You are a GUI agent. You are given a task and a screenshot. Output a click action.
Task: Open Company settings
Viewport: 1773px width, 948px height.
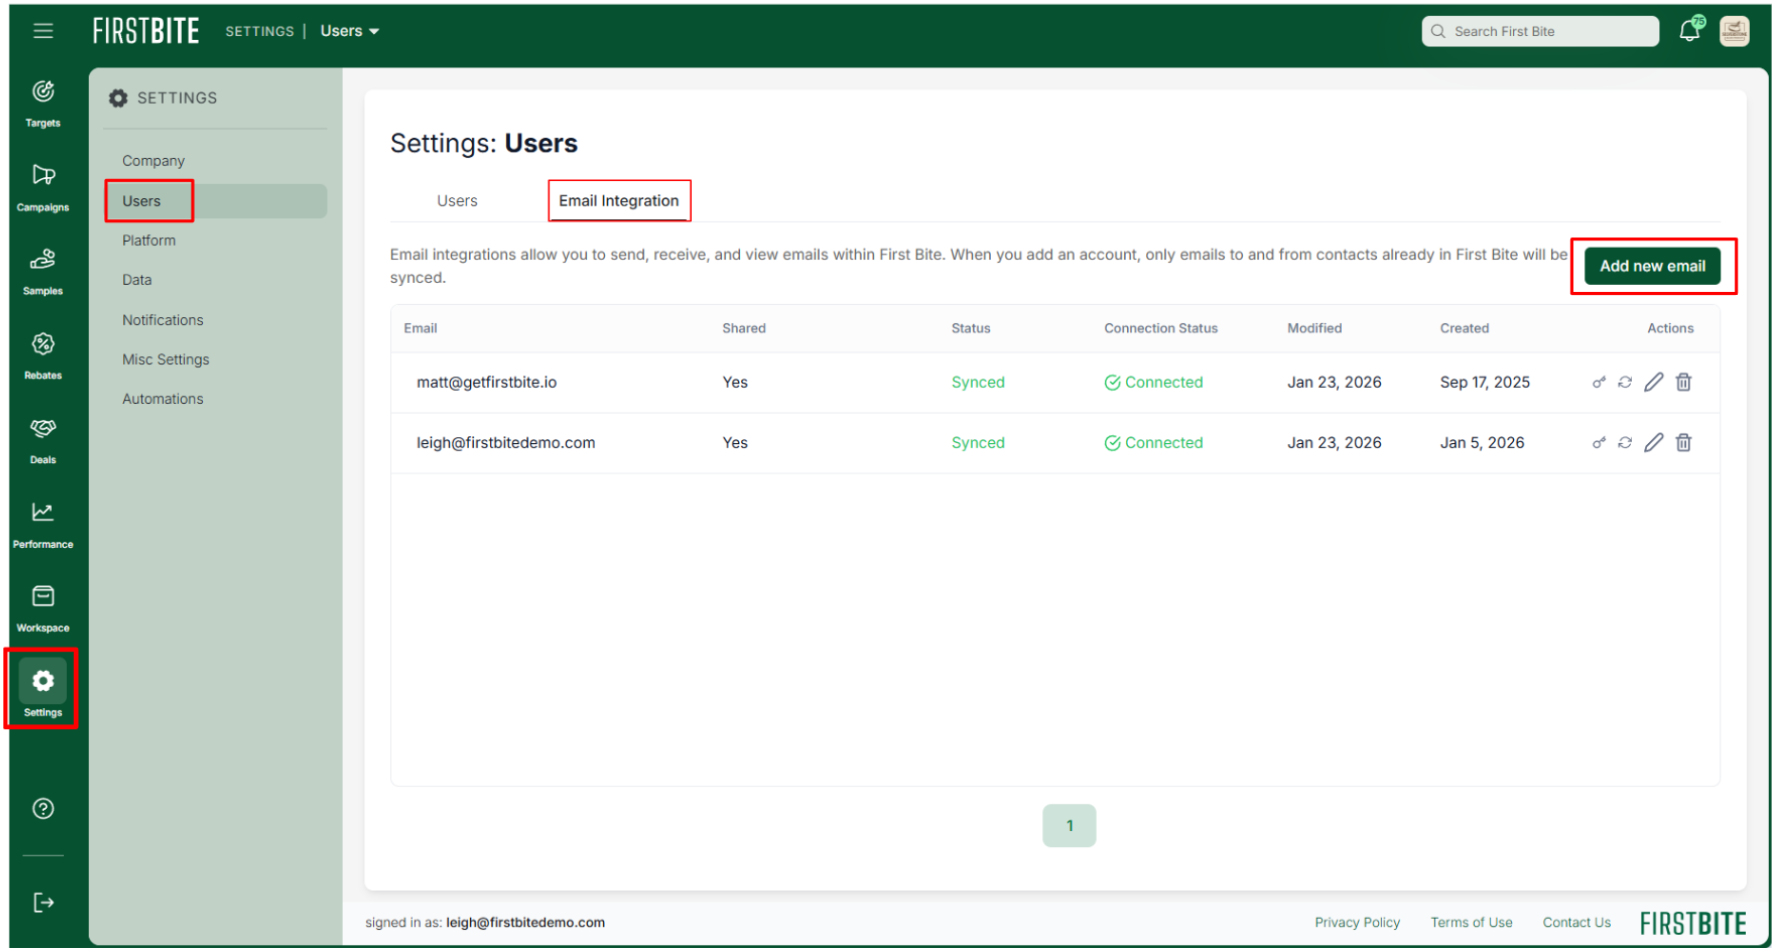point(153,160)
